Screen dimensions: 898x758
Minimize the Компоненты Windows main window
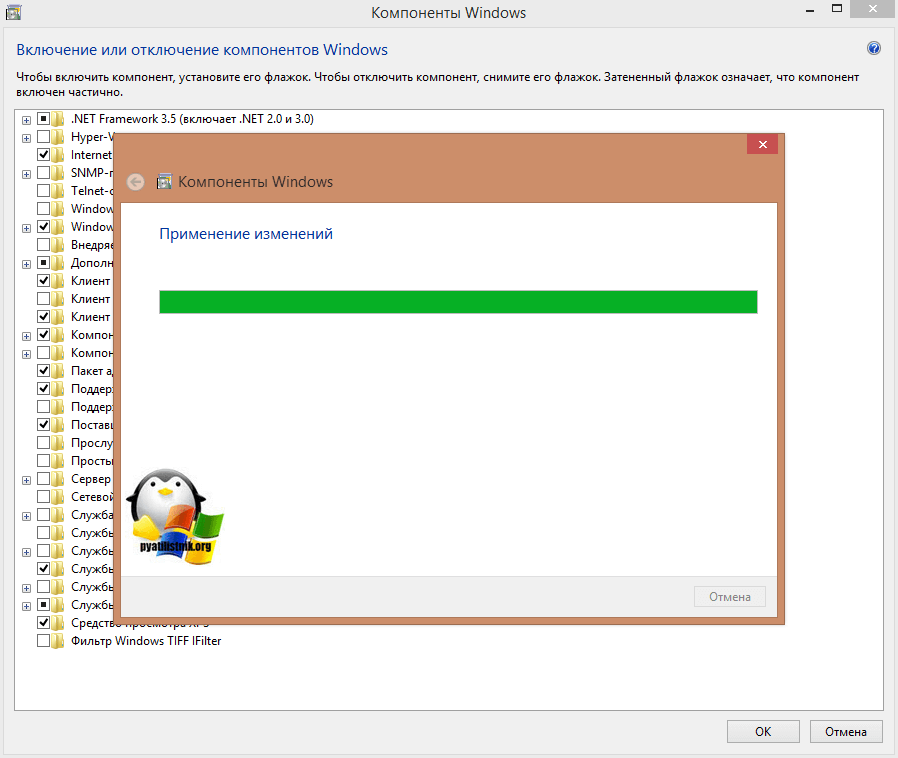coord(810,10)
